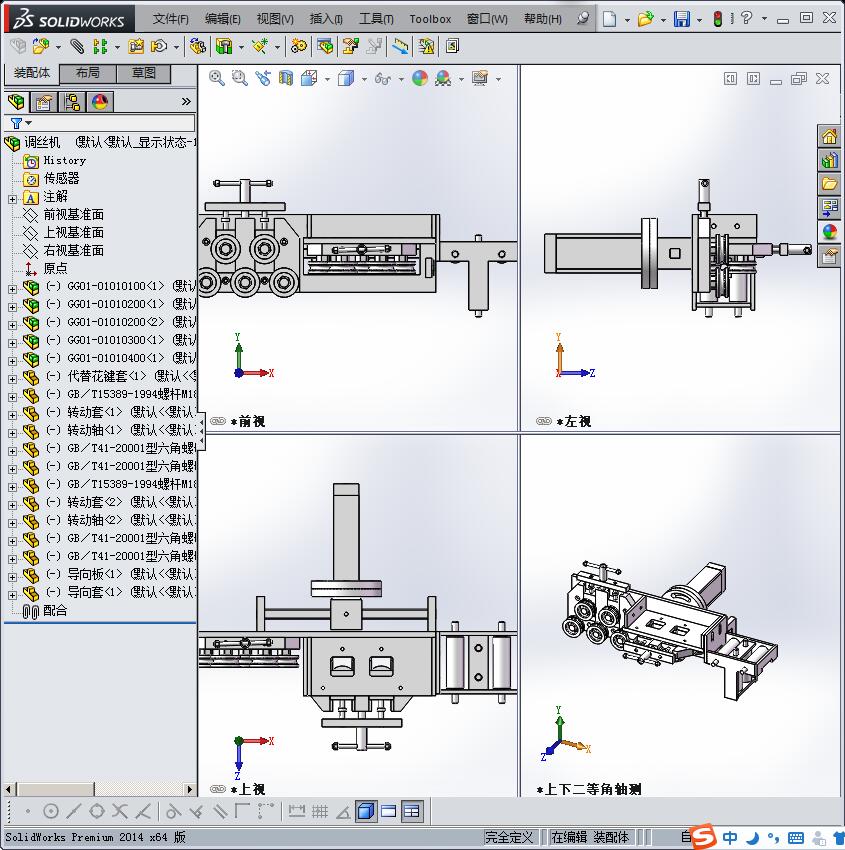Open the View Palette task pane tab

(829, 208)
